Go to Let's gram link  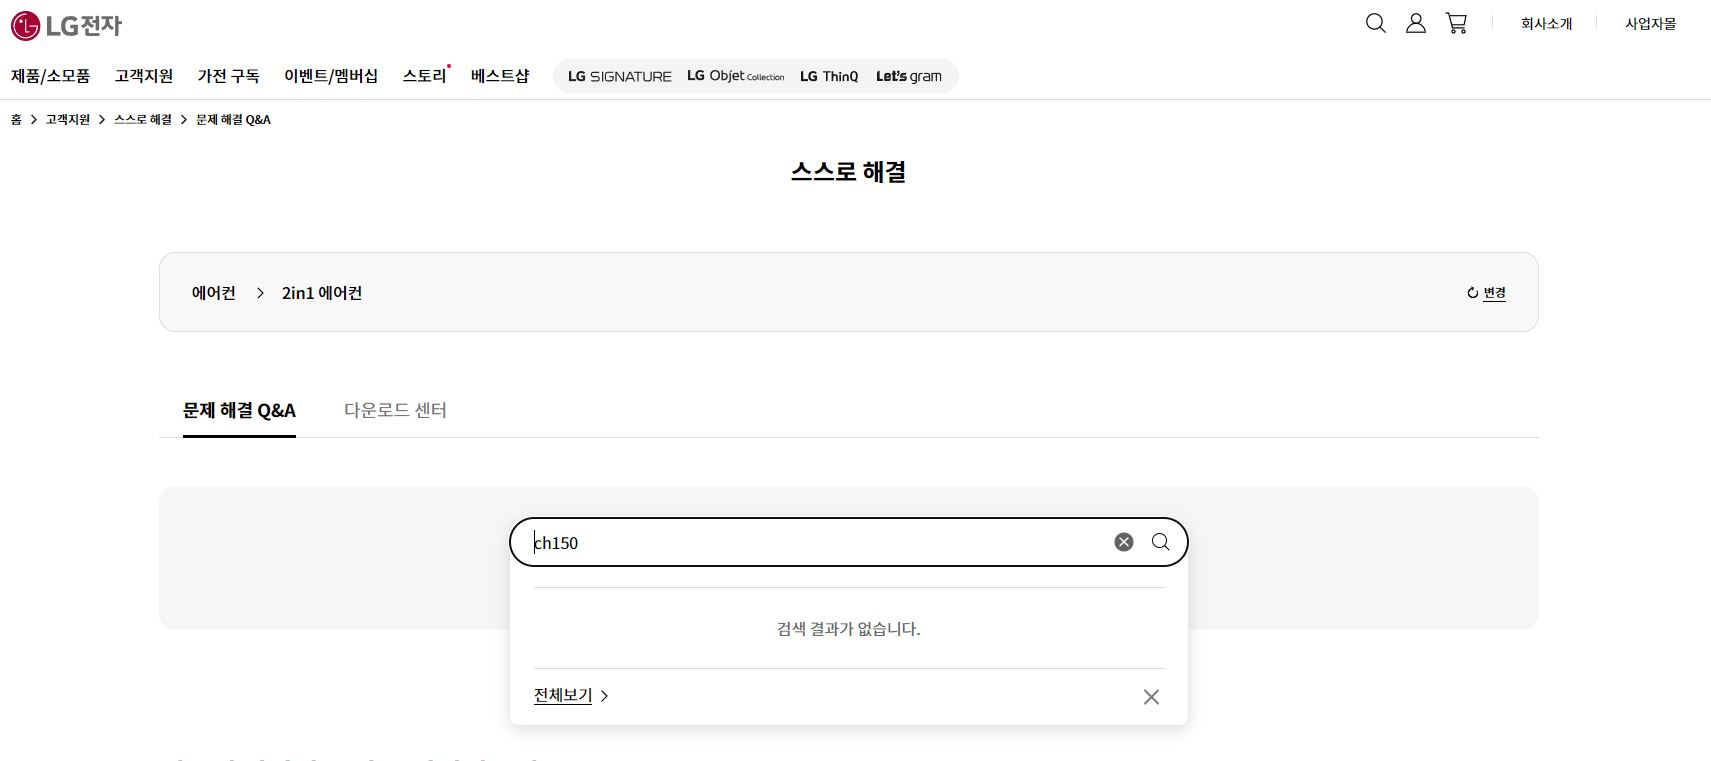[x=909, y=76]
